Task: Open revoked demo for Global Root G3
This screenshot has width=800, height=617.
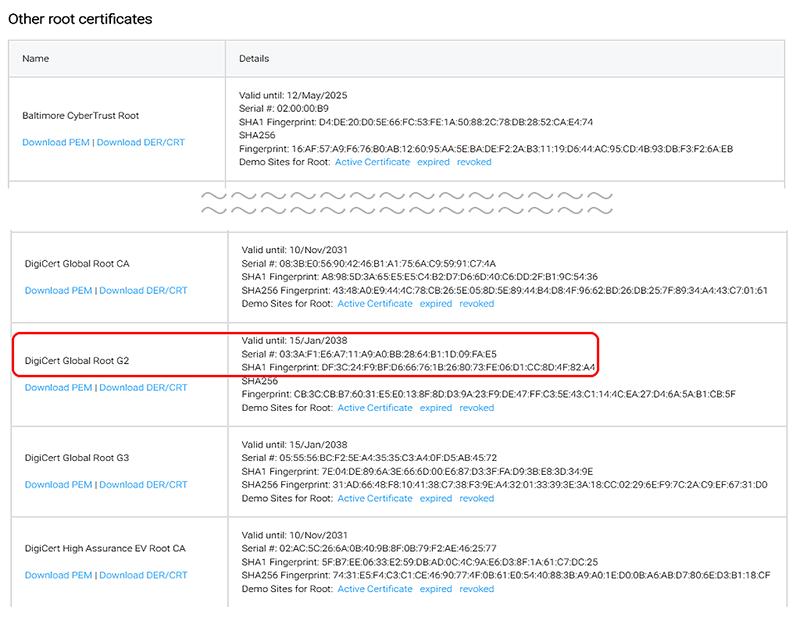Action: 477,498
